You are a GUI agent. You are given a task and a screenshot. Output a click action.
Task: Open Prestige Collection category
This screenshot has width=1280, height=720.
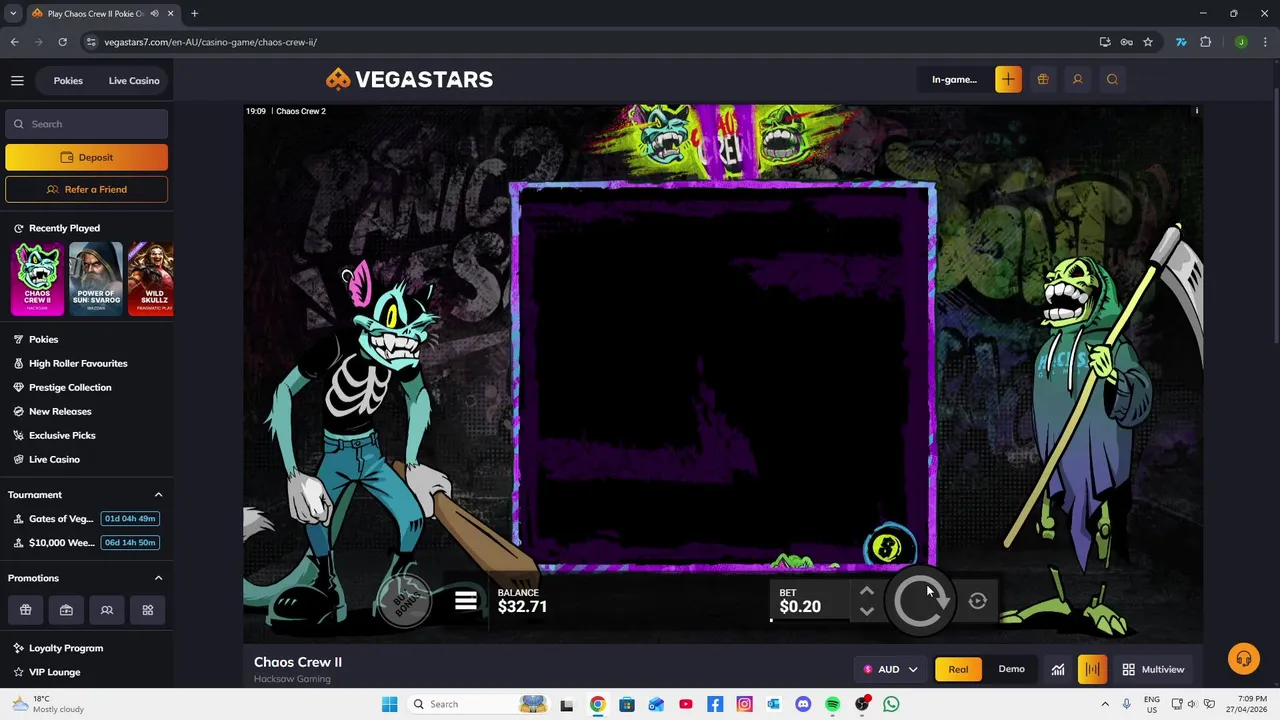pyautogui.click(x=70, y=387)
